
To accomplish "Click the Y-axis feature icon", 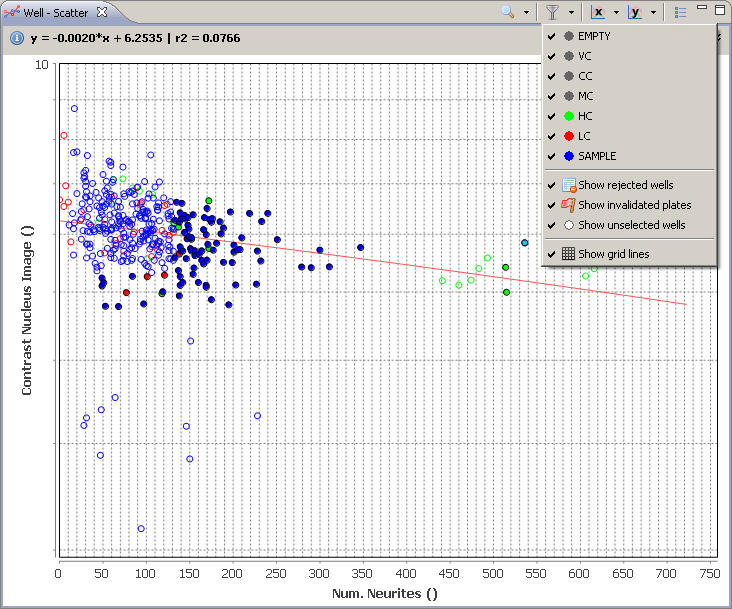I will coord(635,12).
